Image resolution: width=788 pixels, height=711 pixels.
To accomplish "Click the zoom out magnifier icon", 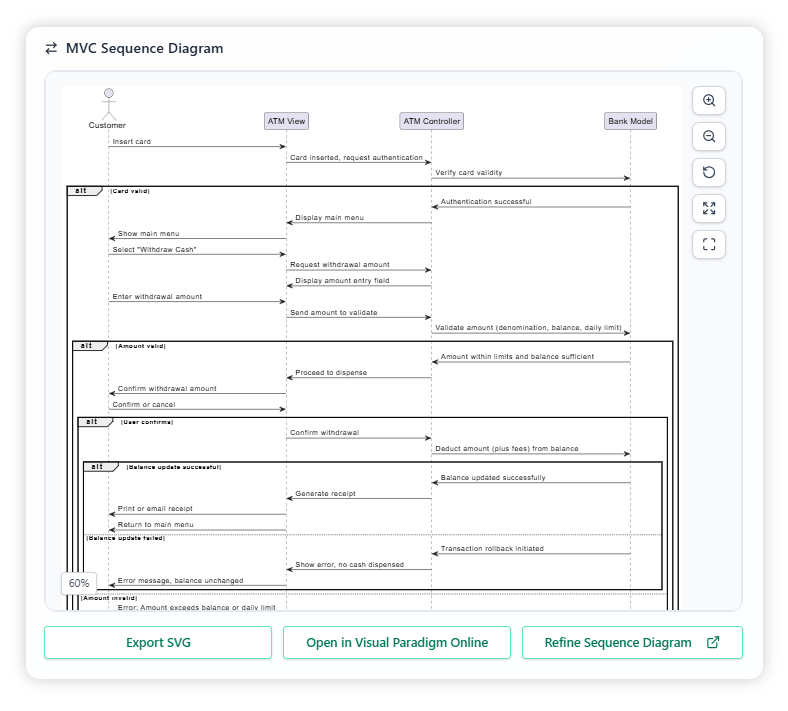I will pyautogui.click(x=709, y=137).
